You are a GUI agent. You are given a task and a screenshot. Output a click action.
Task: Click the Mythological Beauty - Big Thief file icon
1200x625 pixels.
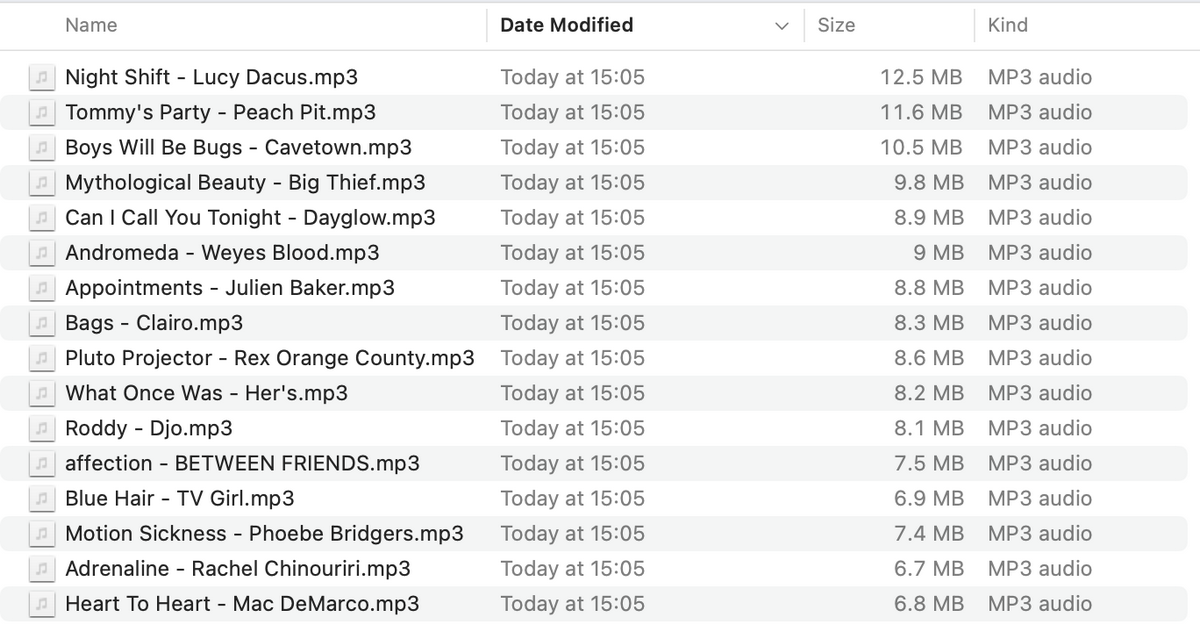[42, 182]
